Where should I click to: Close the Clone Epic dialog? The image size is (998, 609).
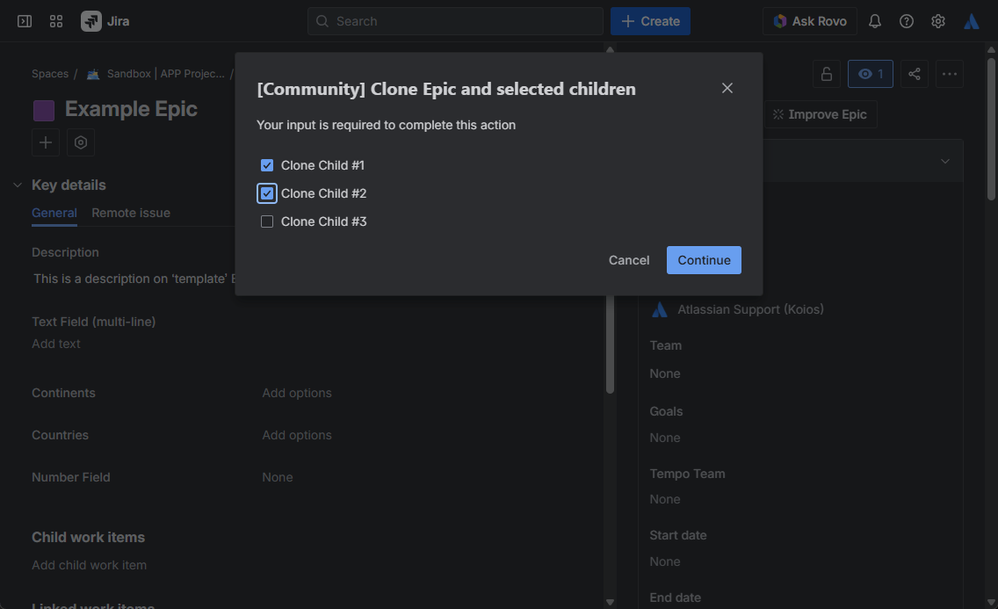727,88
